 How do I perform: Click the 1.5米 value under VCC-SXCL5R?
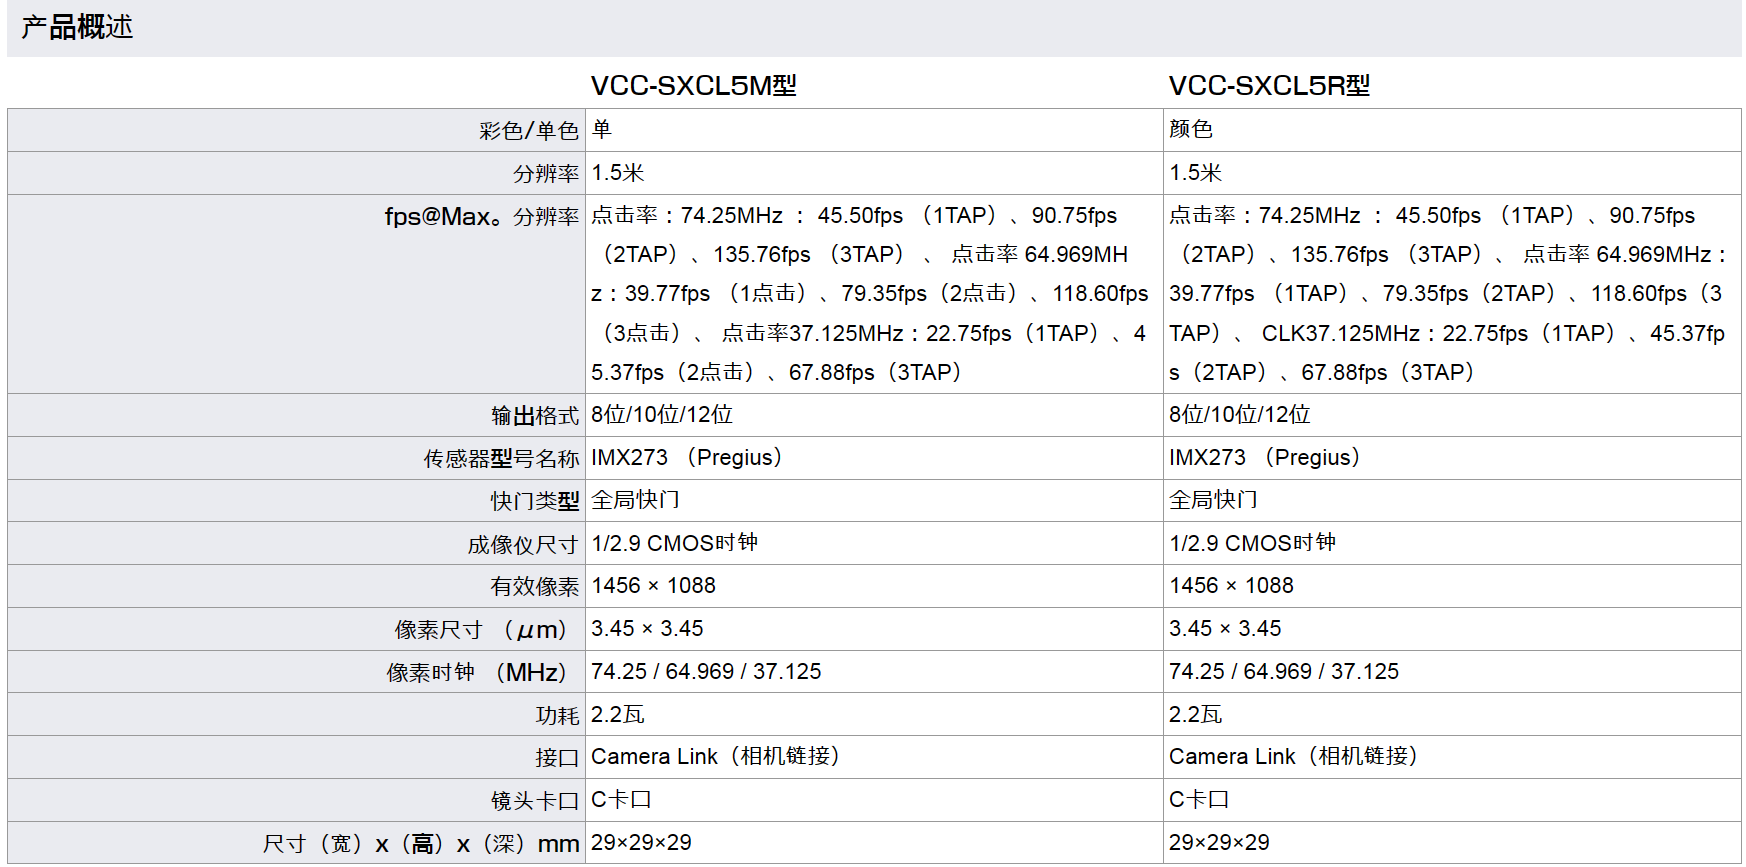pos(1196,173)
